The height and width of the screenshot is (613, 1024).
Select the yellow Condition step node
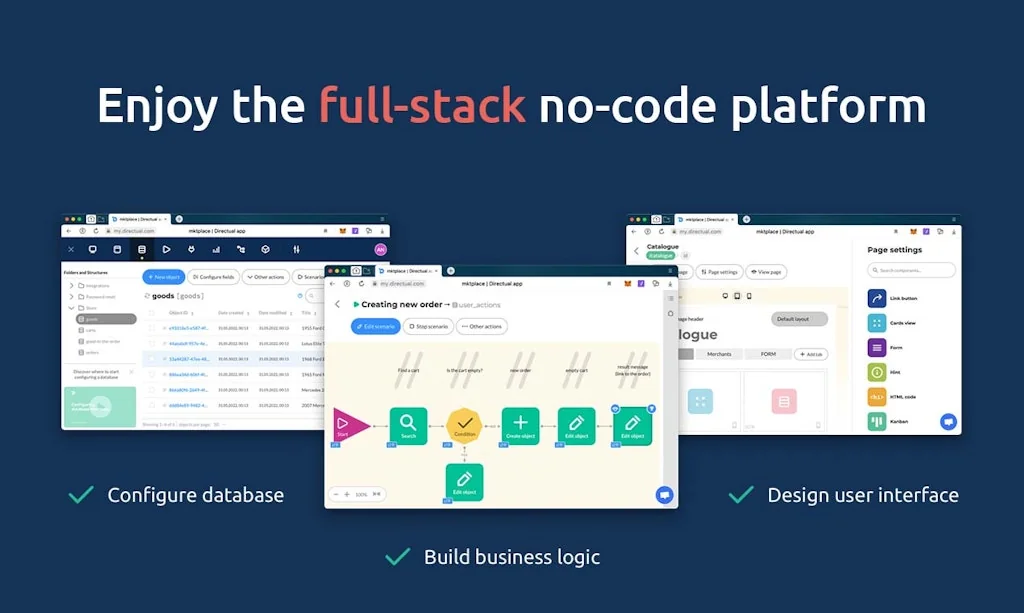click(x=464, y=425)
